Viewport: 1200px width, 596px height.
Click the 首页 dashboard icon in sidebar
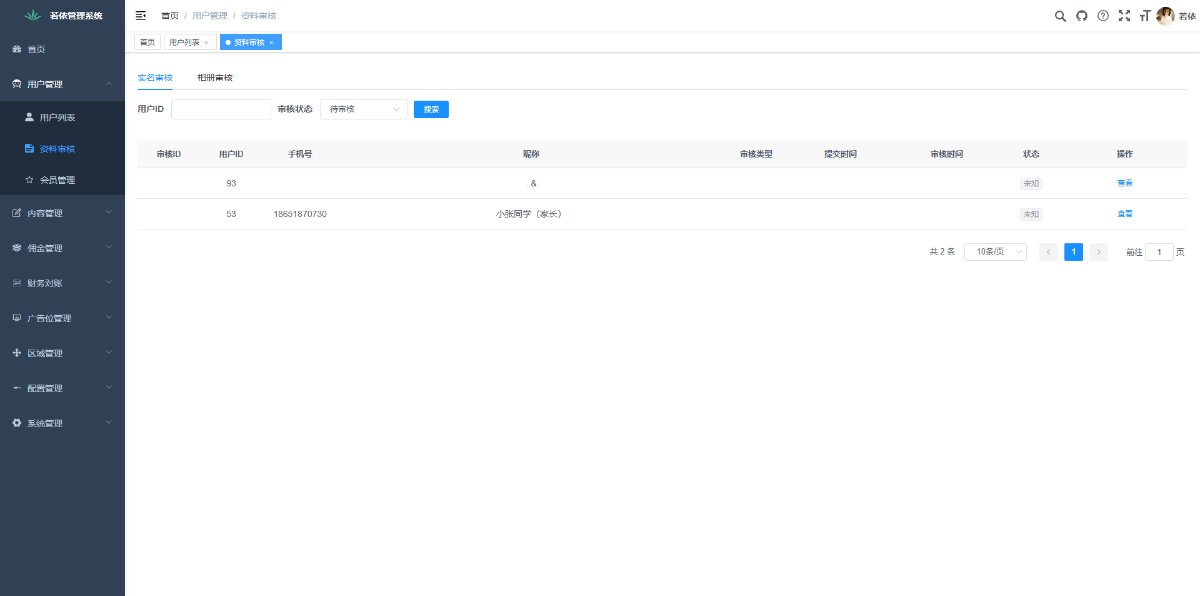tap(16, 48)
